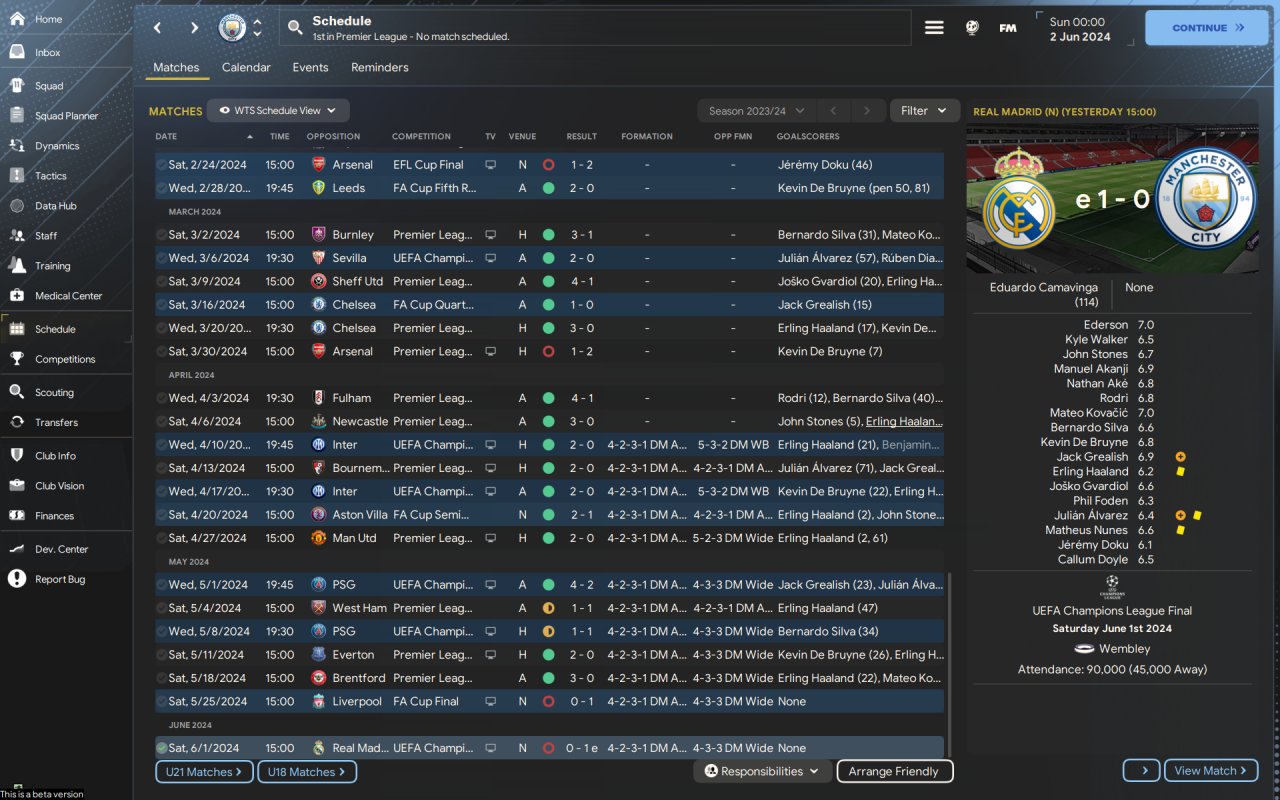
Task: Open the Dynamics screen
Action: coord(66,146)
